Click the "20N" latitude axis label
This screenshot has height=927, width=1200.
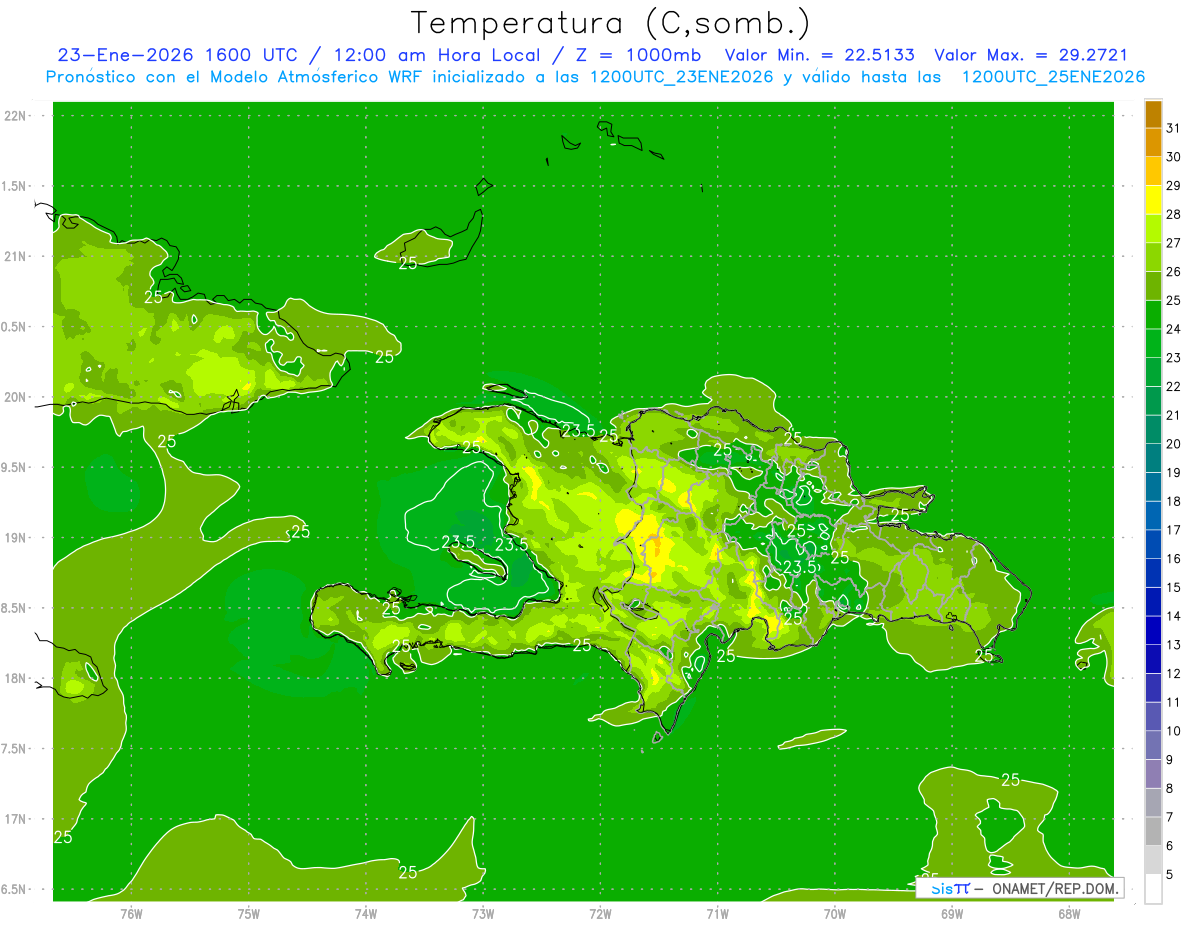tap(14, 397)
